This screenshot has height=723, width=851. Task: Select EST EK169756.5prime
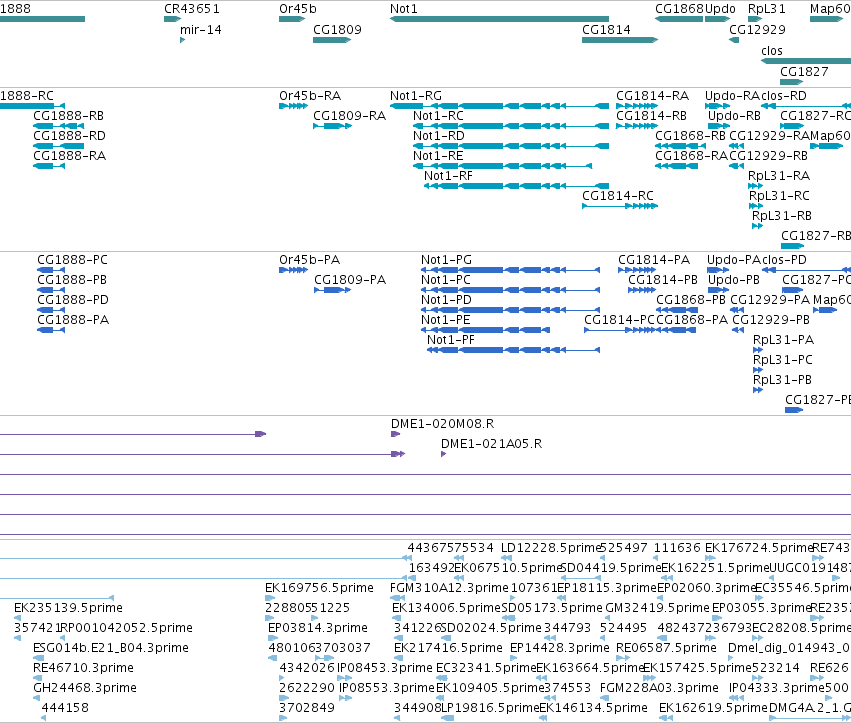point(270,598)
